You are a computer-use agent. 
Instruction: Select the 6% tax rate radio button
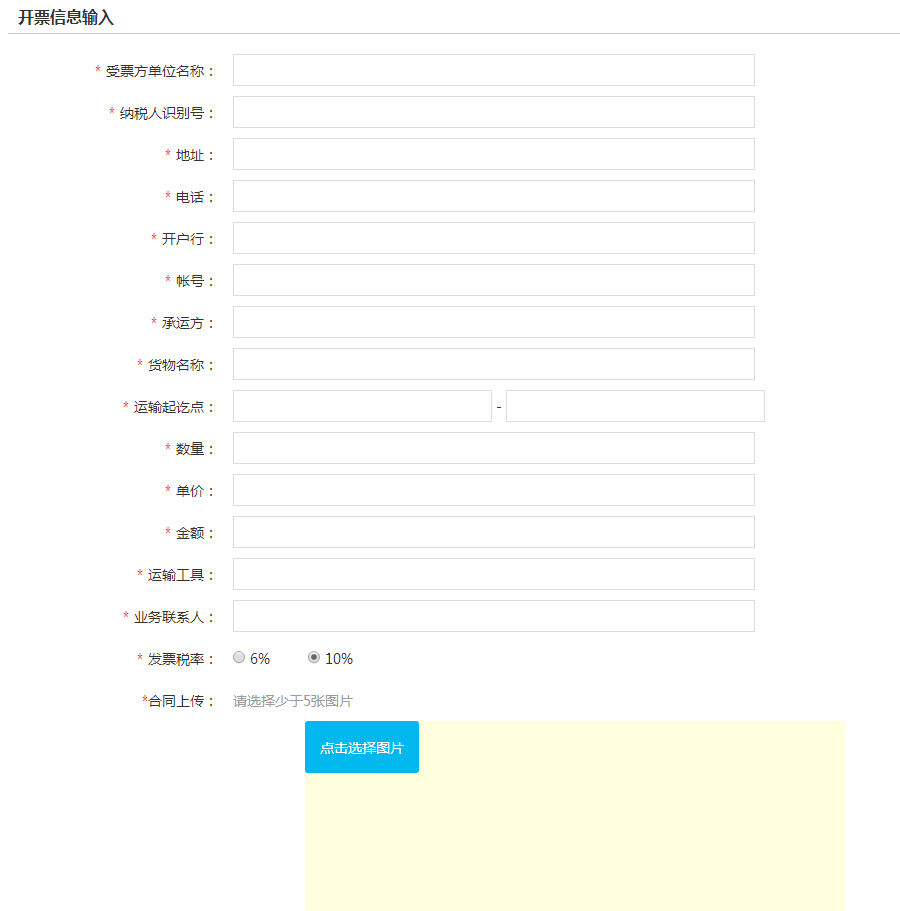click(x=239, y=657)
